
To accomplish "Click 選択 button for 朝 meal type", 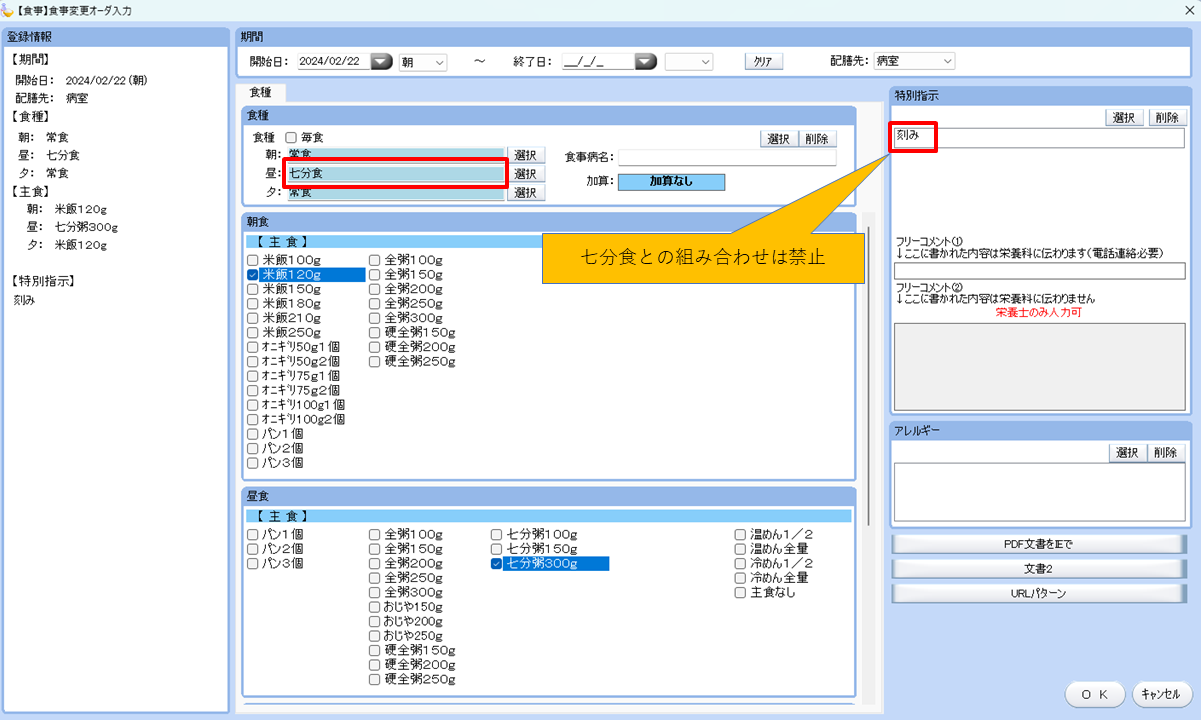I will (526, 155).
